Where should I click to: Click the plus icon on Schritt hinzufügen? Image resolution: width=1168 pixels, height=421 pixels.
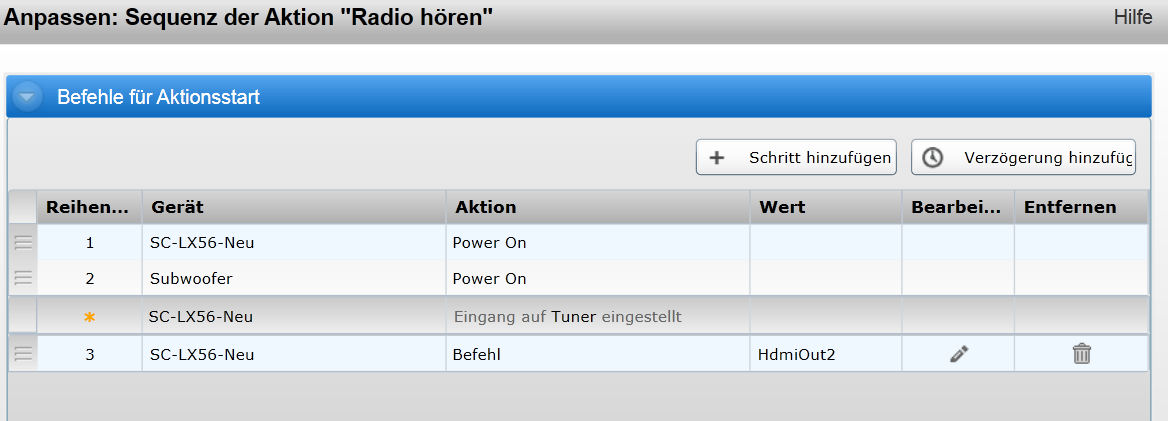point(716,158)
